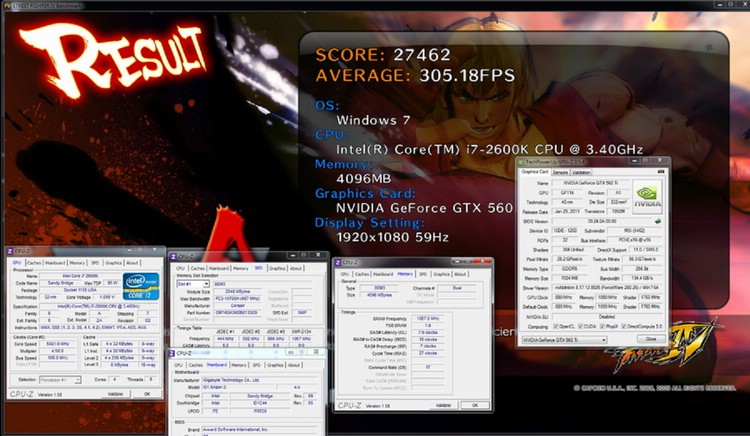Open the Slot #1 dropdown in SPD window
The height and width of the screenshot is (436, 750).
point(193,284)
